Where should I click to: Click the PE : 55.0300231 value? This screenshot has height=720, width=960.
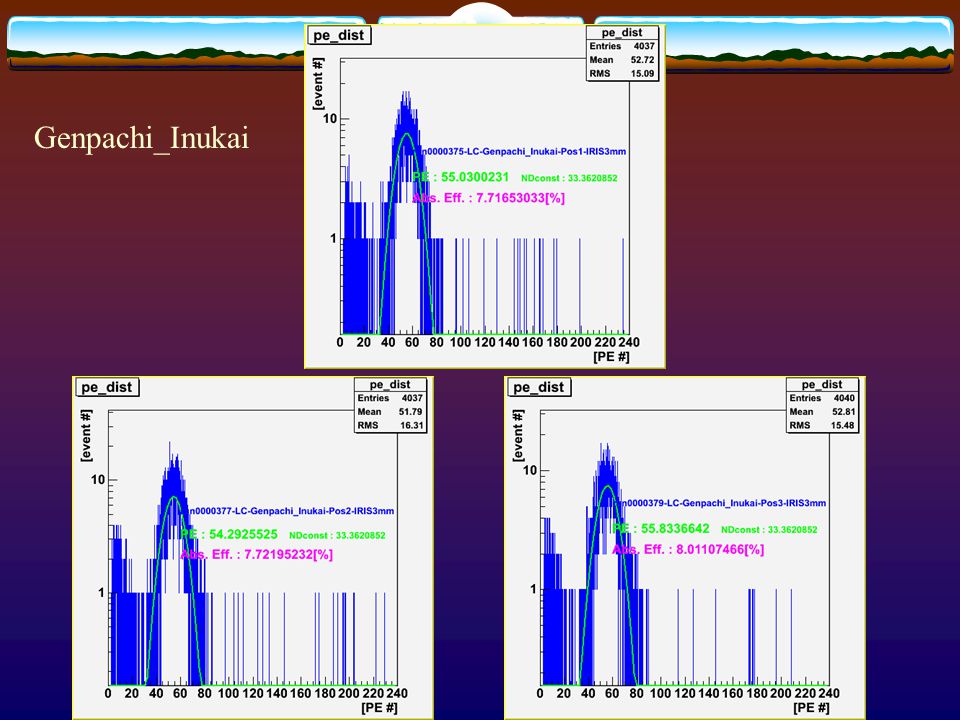pos(460,177)
